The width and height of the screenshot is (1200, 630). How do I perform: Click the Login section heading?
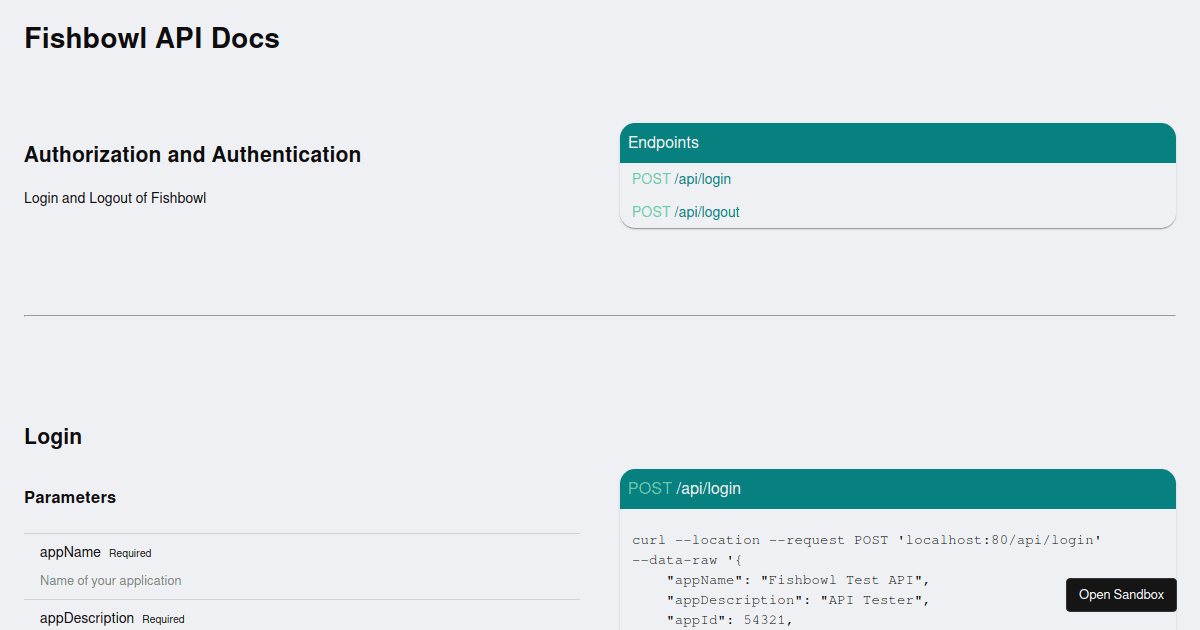point(53,436)
